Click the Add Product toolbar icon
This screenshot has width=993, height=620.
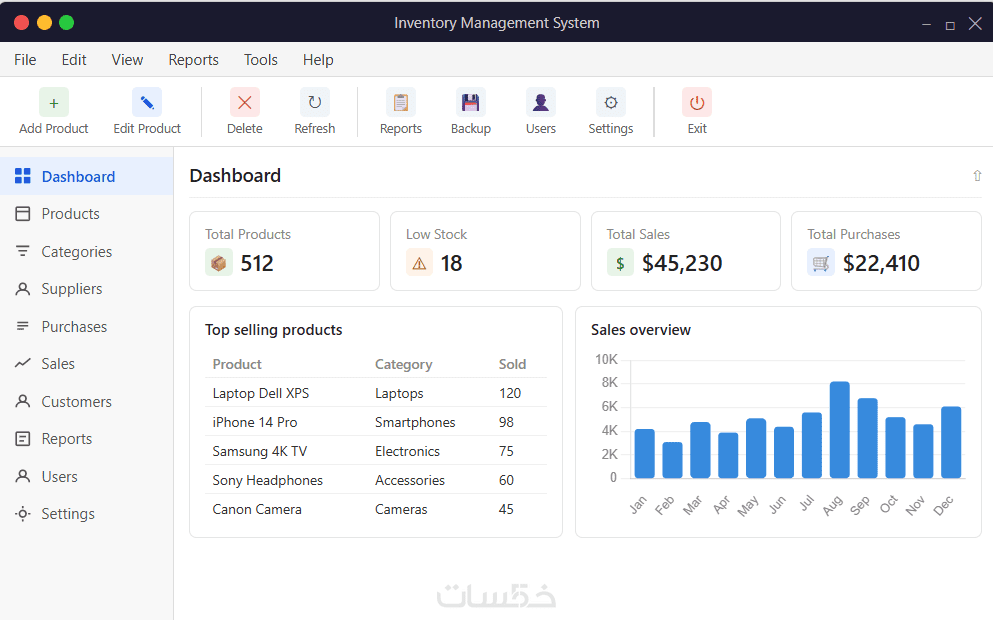[54, 103]
